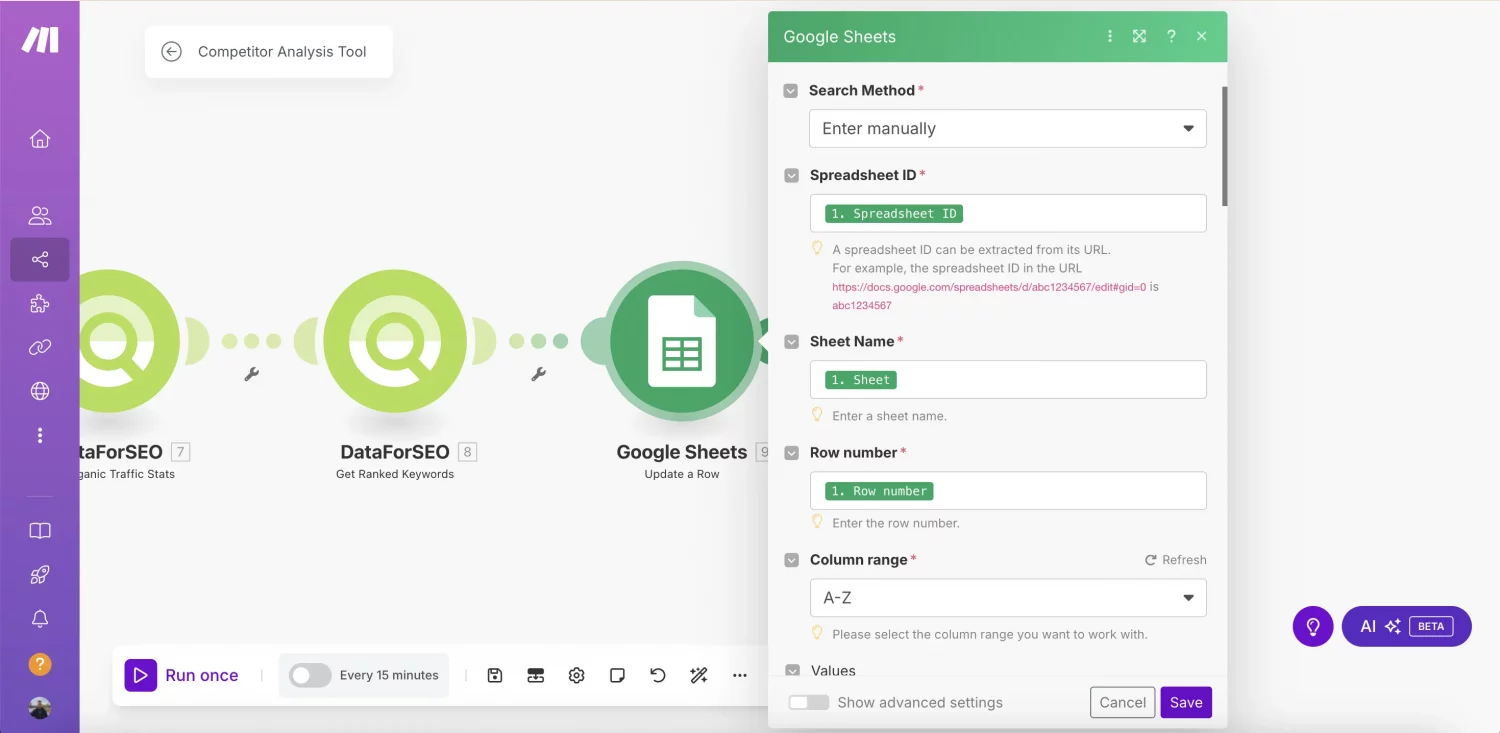Screen dimensions: 1500x733
Task: Open the Home icon in sidebar
Action: 40,139
